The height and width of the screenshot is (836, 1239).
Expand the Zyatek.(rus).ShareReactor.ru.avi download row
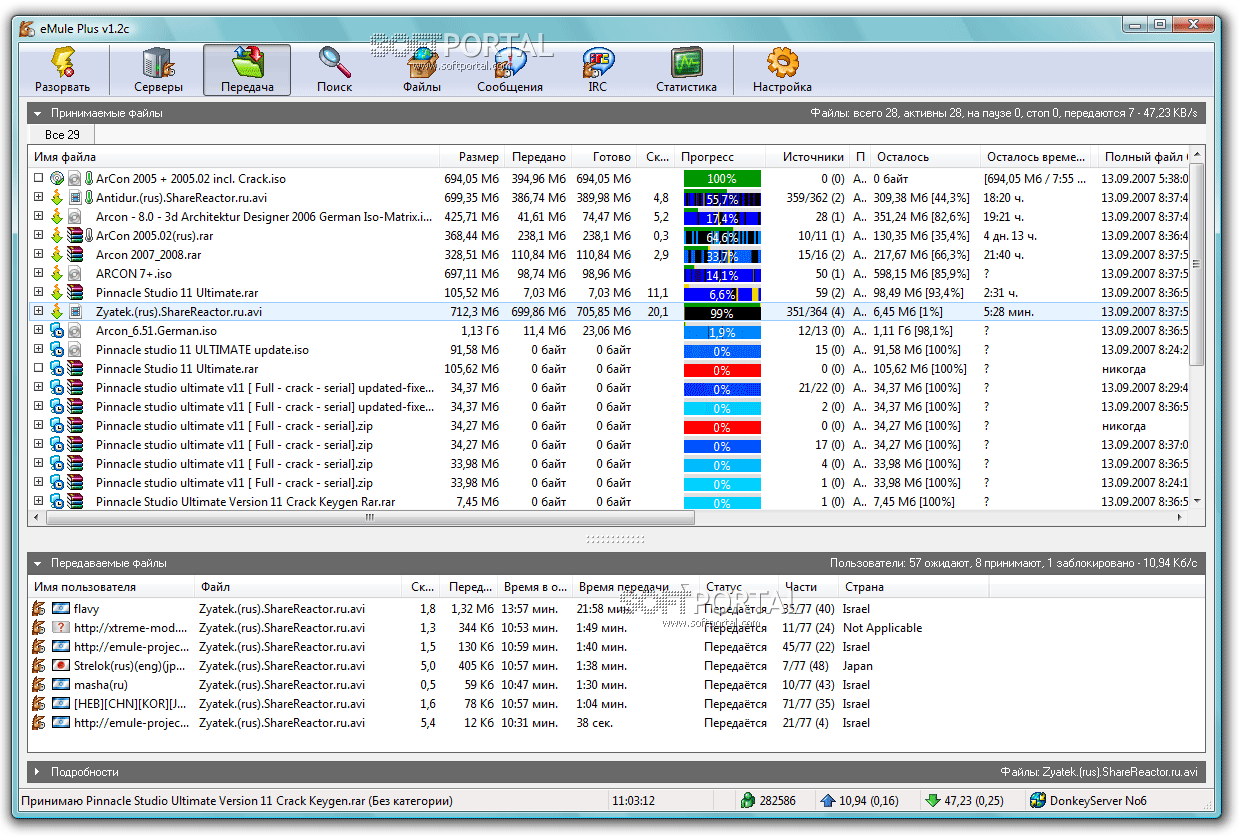click(x=38, y=312)
